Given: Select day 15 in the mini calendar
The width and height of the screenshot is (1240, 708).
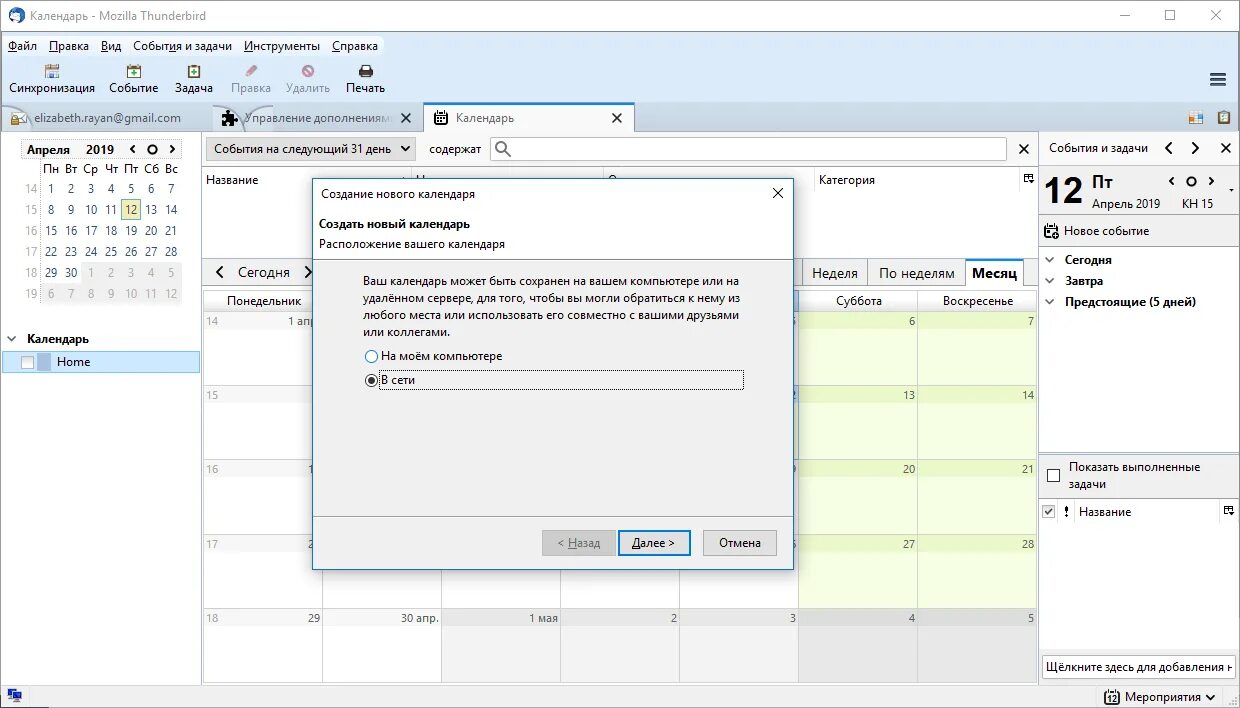Looking at the screenshot, I should 51,231.
